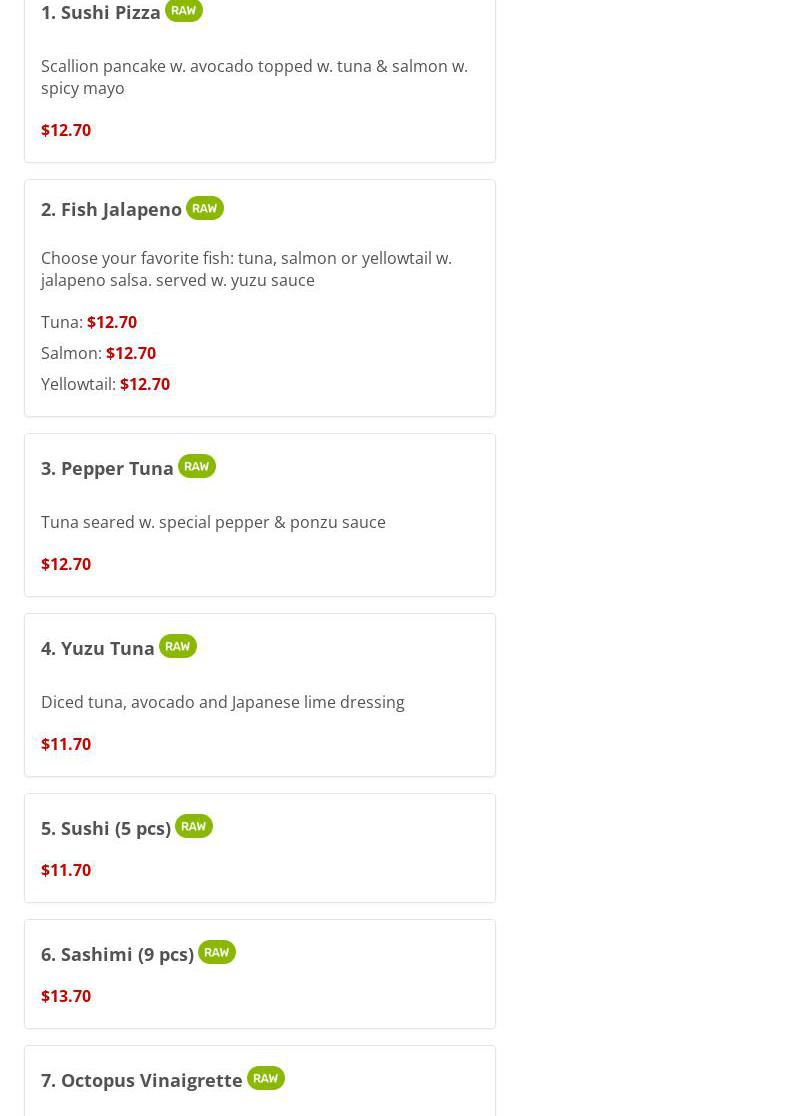Click the RAW badge beside Fish Jalapeno
The image size is (785, 1116).
(204, 208)
